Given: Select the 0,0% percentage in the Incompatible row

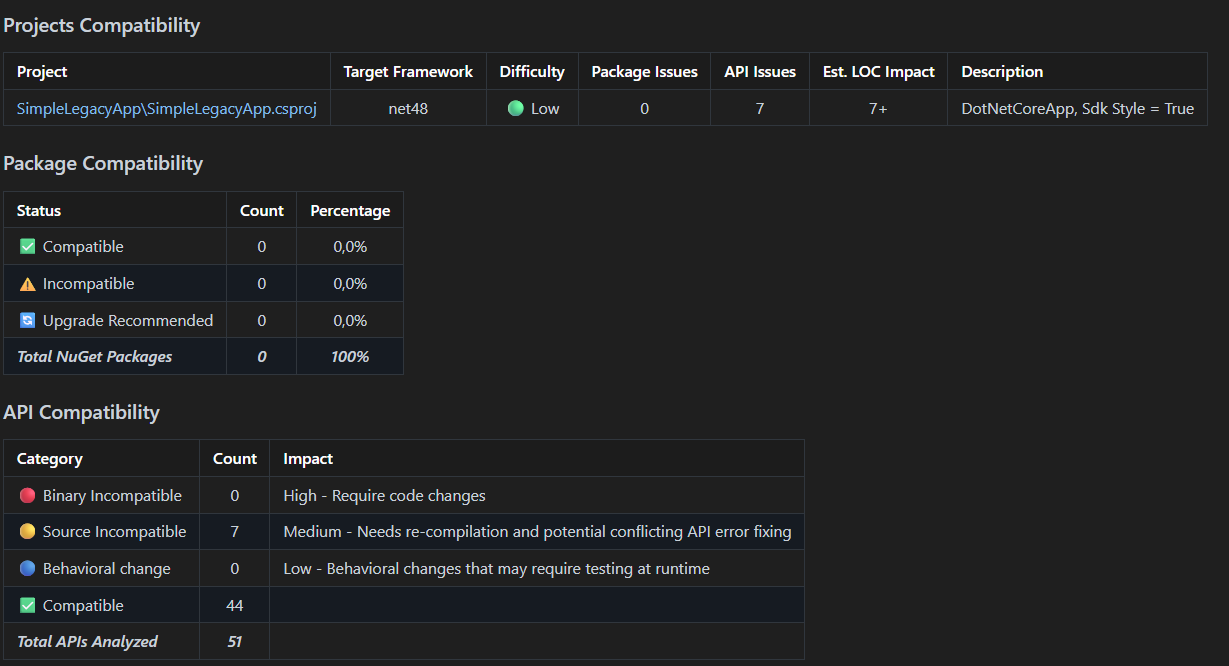Looking at the screenshot, I should (x=350, y=284).
